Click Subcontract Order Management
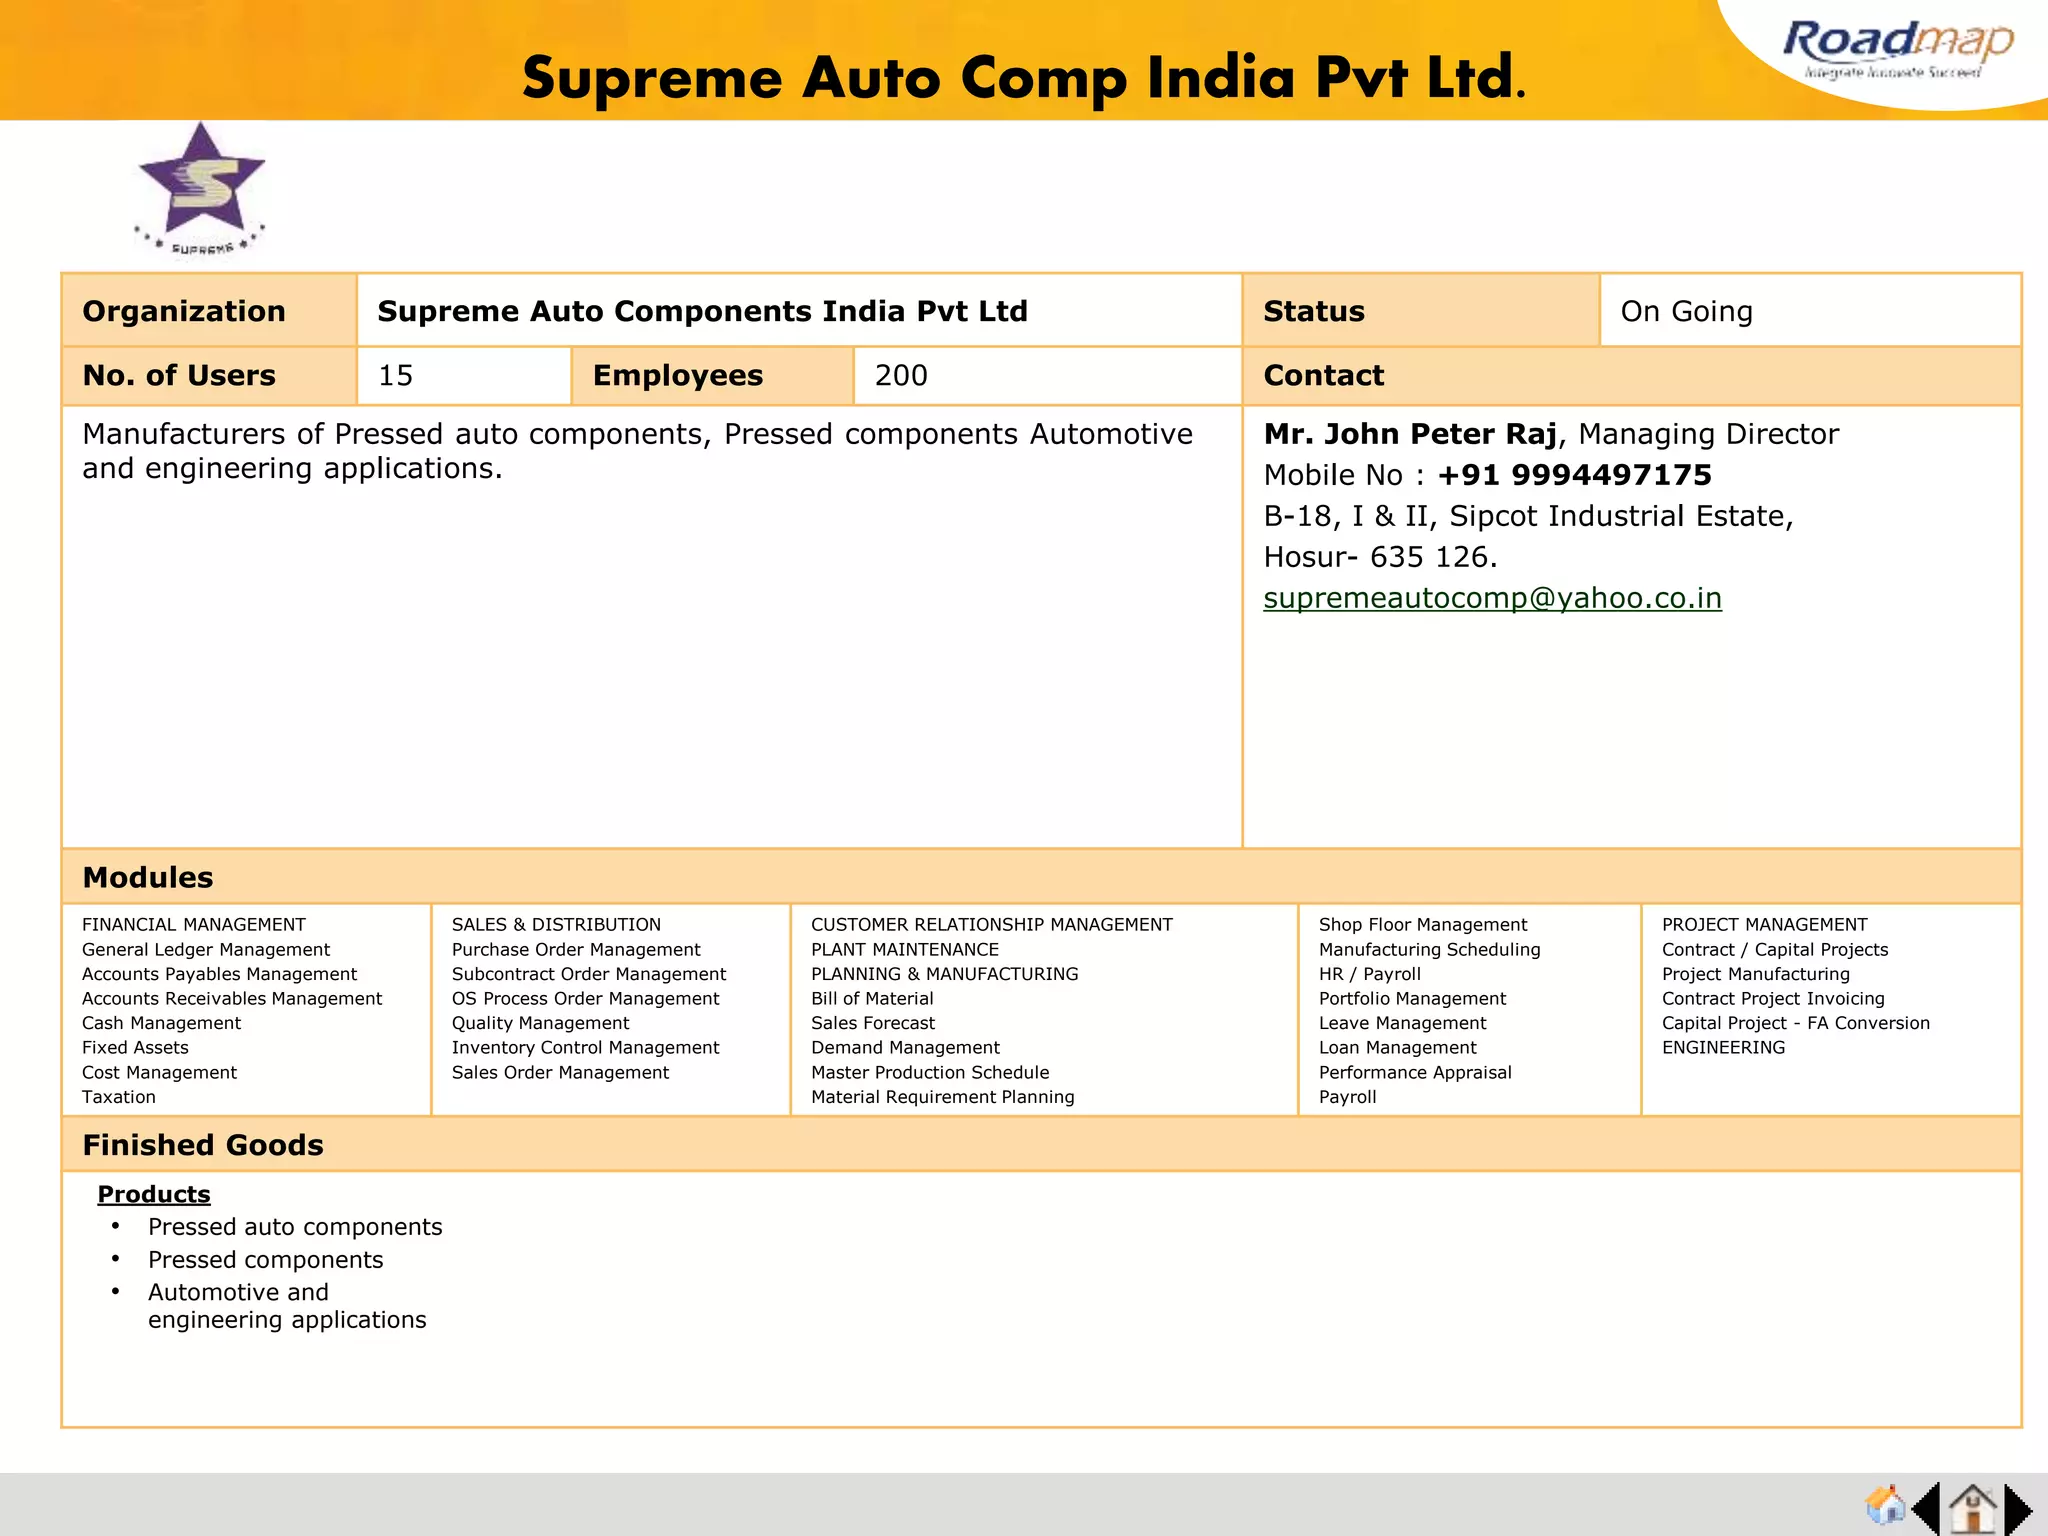This screenshot has width=2048, height=1536. point(588,973)
